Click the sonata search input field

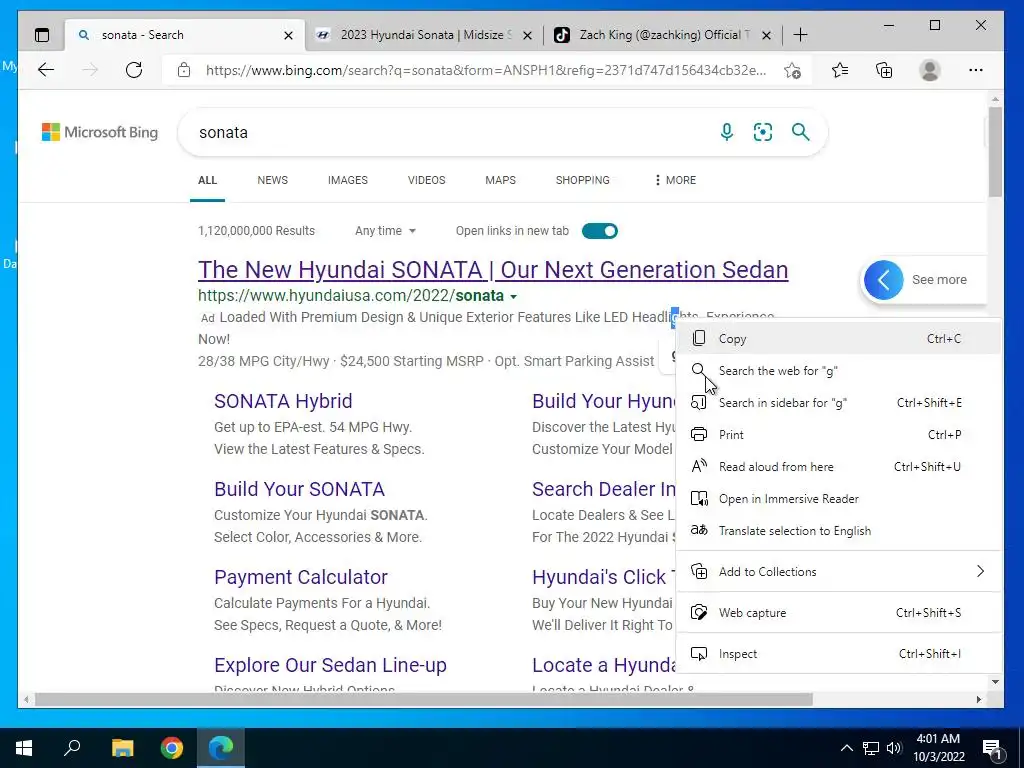451,133
